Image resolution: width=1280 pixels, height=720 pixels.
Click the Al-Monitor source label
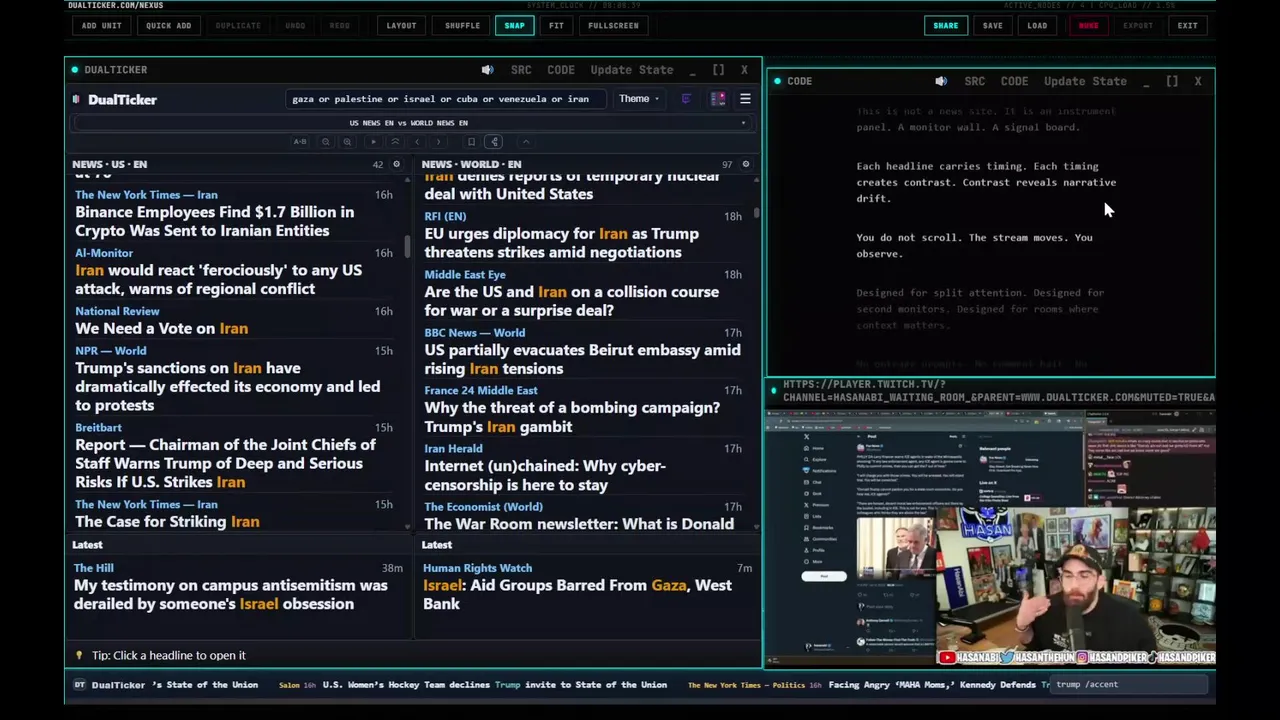[x=104, y=253]
